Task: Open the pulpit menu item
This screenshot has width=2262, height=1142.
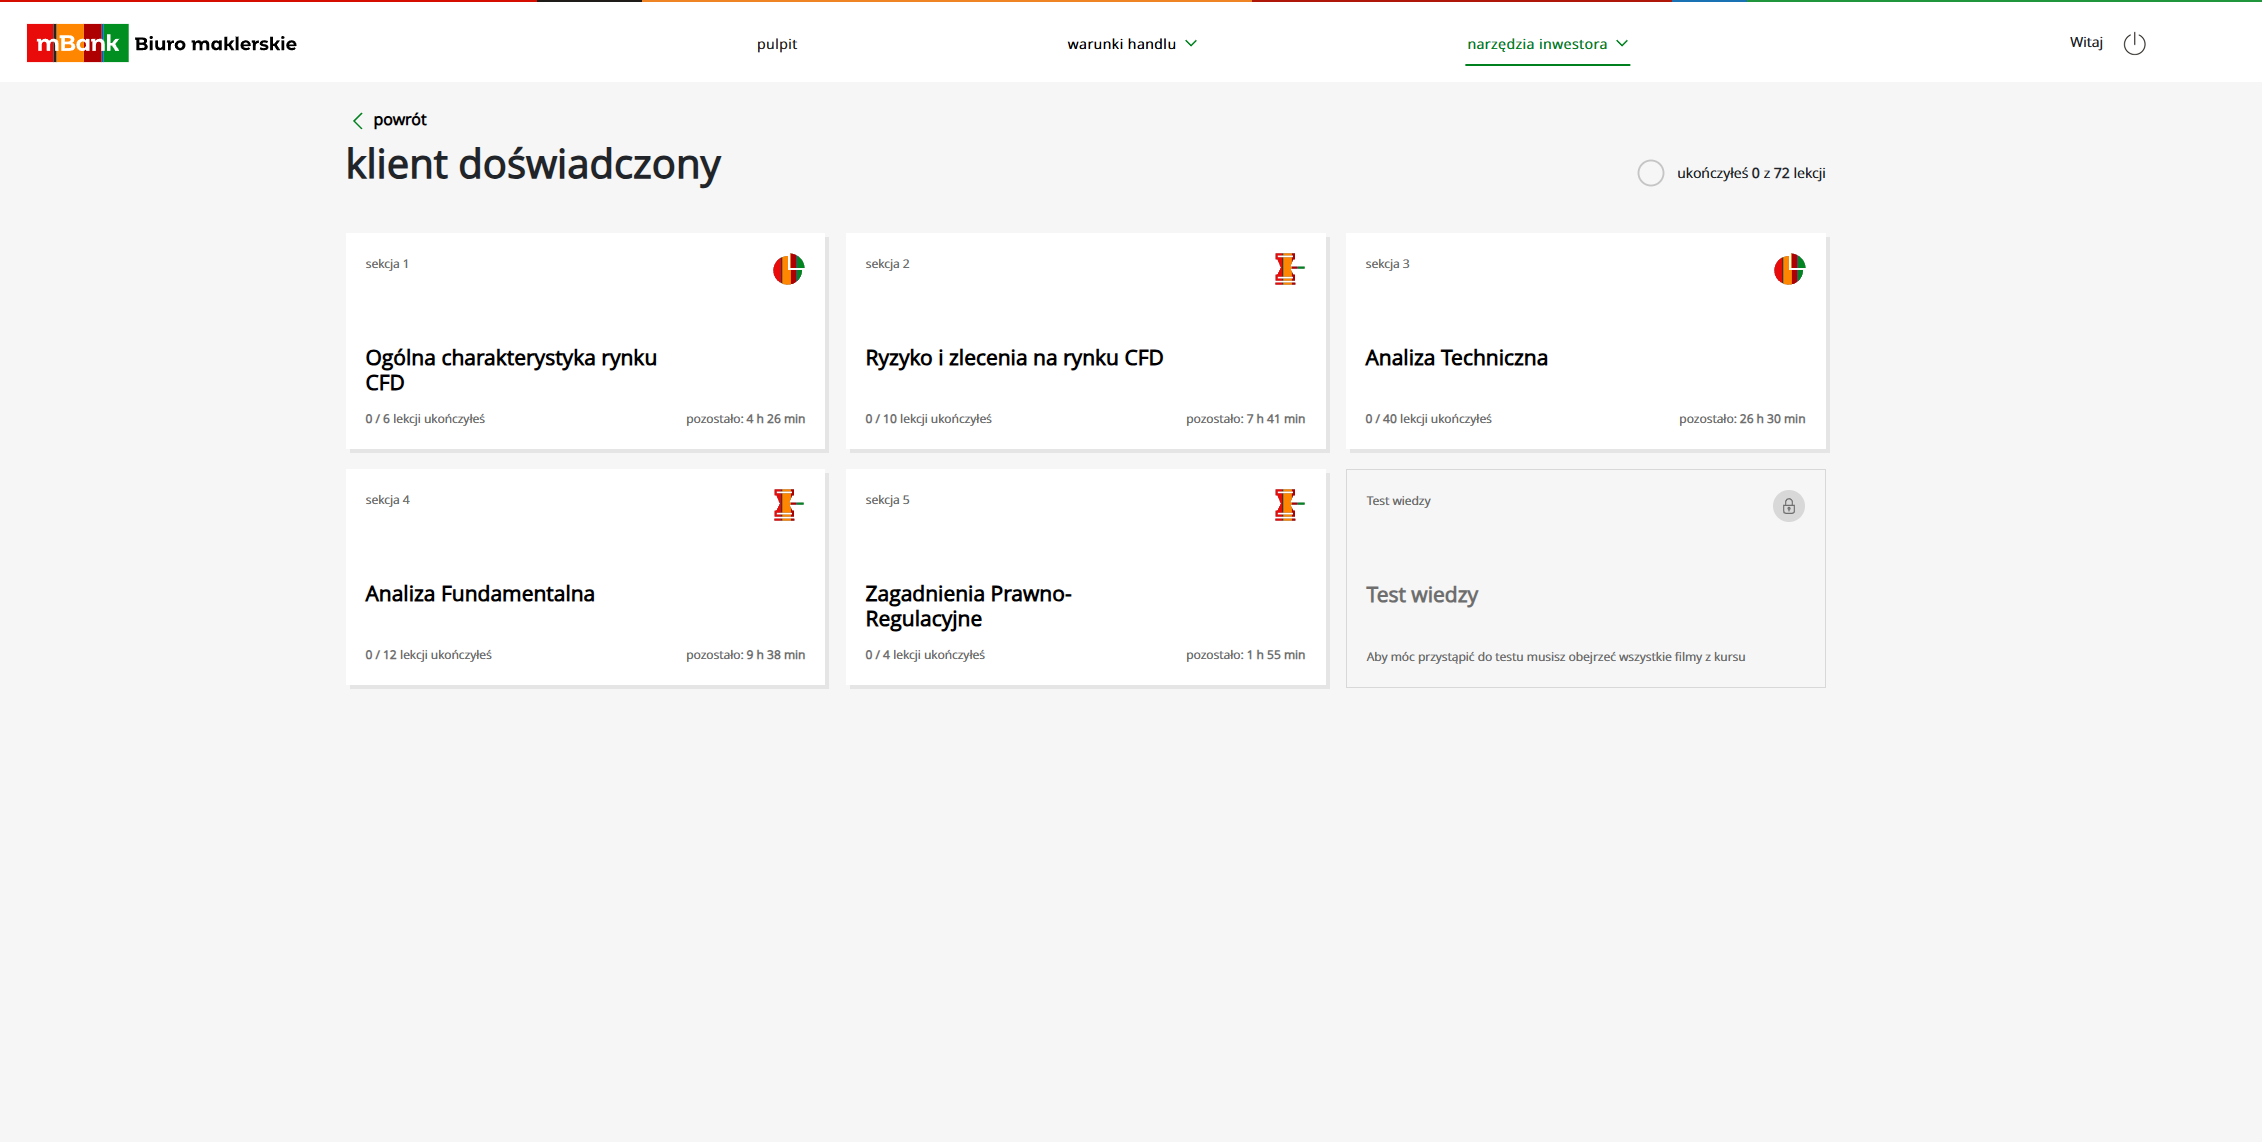Action: (x=777, y=44)
